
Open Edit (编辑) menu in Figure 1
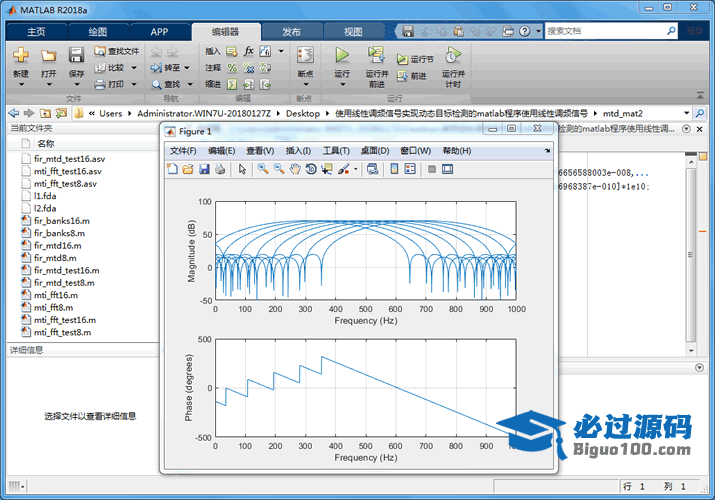coord(222,151)
